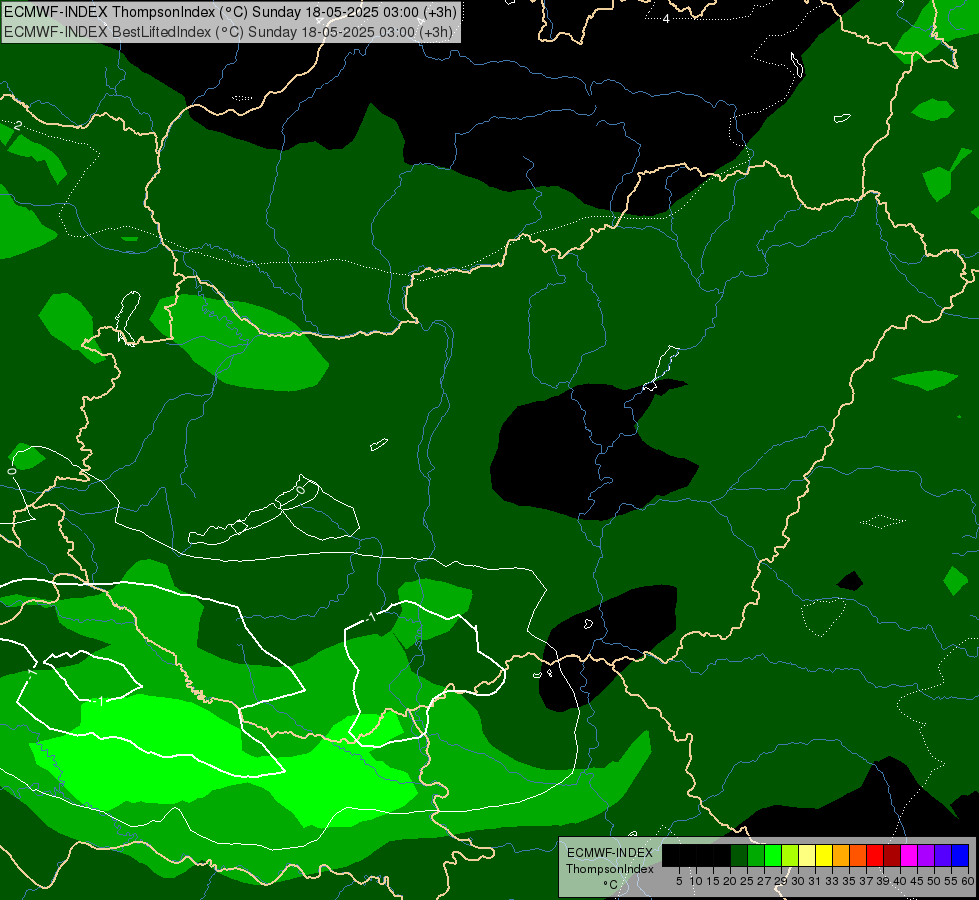The height and width of the screenshot is (900, 979).
Task: Select the dark red 39–40 legend swatch
Action: point(891,856)
